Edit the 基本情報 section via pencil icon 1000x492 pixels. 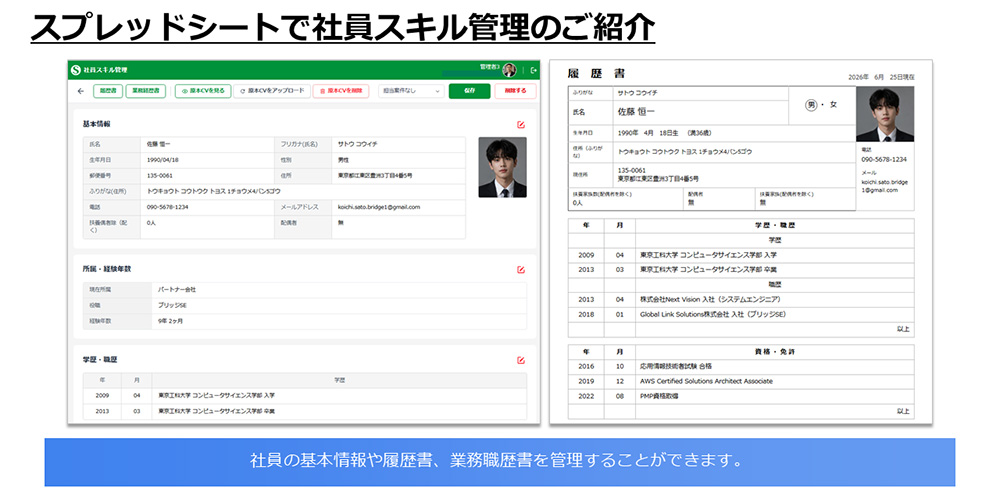pyautogui.click(x=521, y=124)
